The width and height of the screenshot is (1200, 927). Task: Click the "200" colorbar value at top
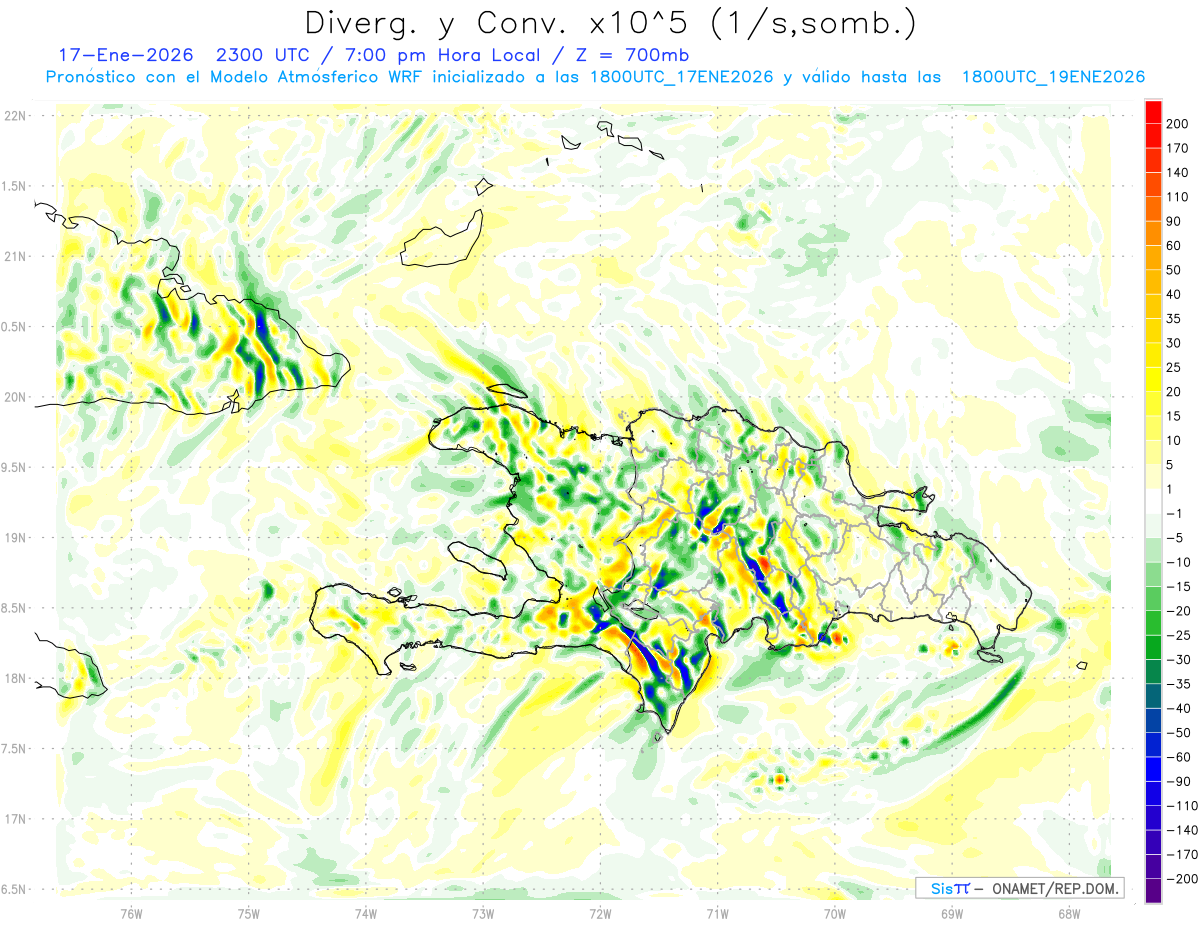pos(1178,124)
